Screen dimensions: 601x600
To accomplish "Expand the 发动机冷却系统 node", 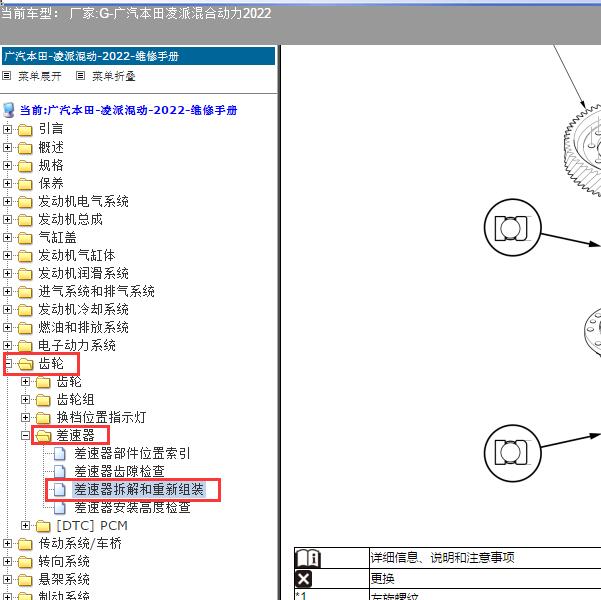I will [x=7, y=309].
